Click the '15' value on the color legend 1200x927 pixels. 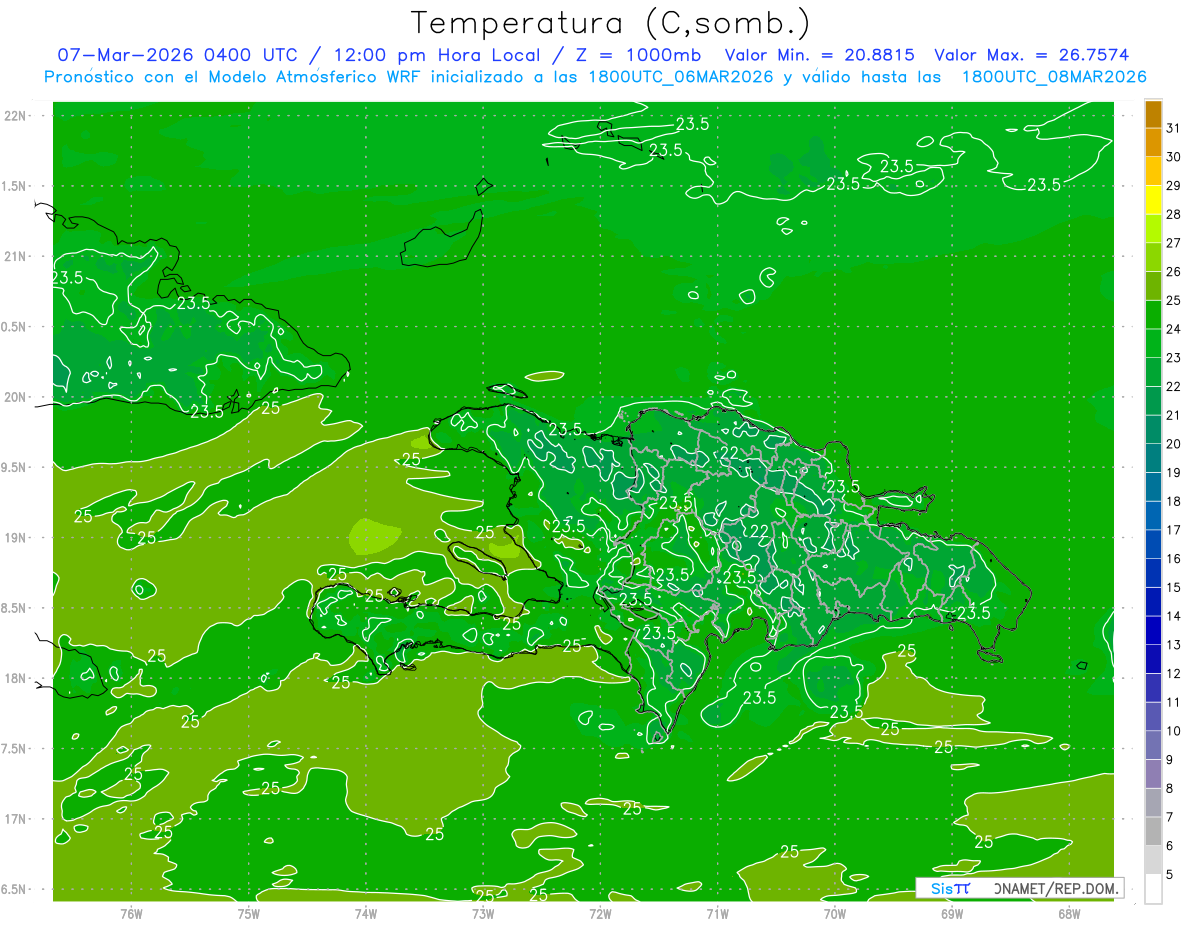point(1173,587)
